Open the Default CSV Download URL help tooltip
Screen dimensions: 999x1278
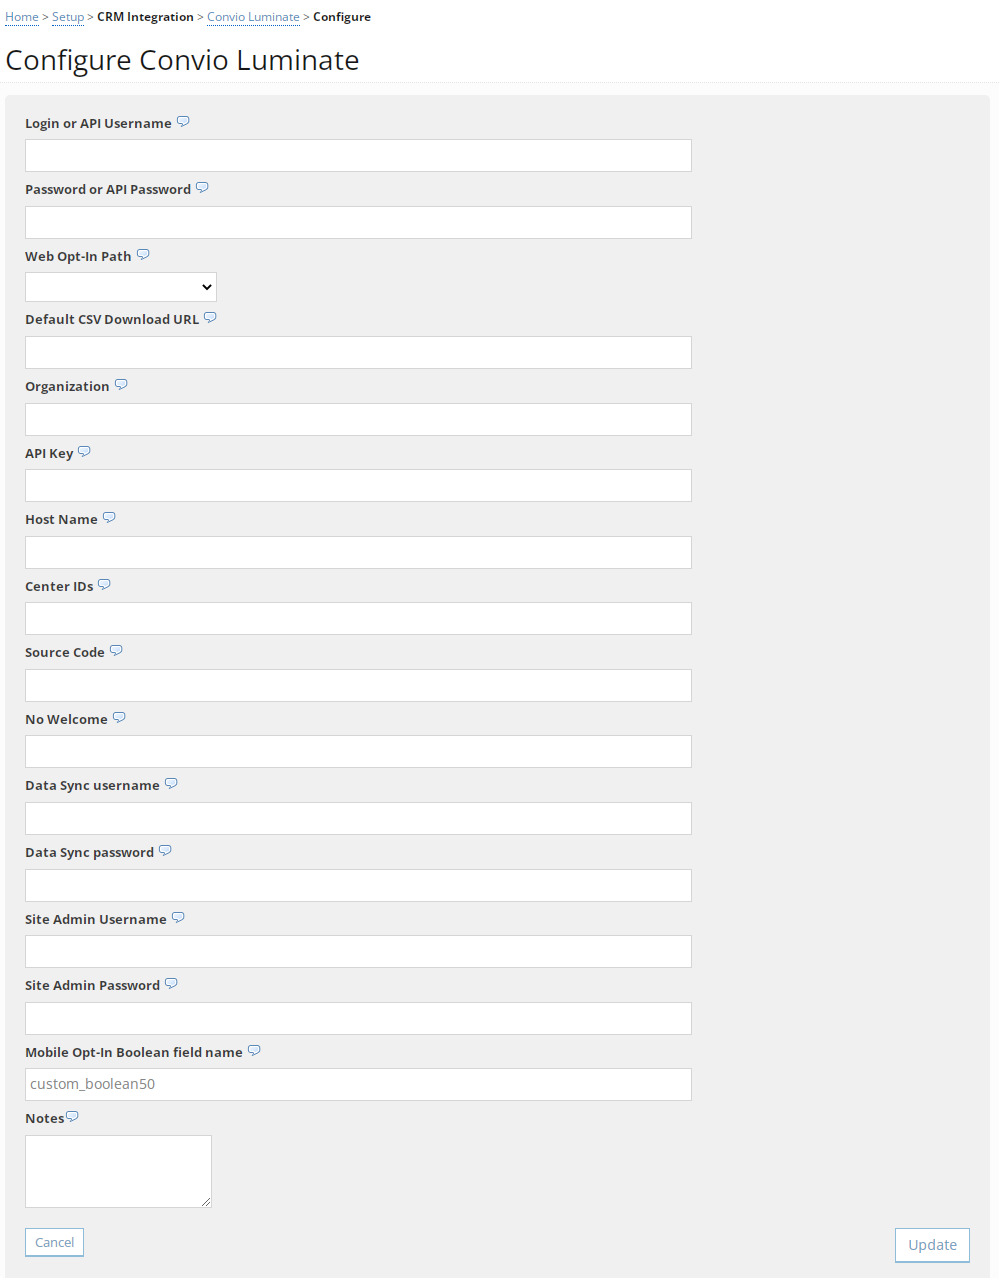click(210, 316)
